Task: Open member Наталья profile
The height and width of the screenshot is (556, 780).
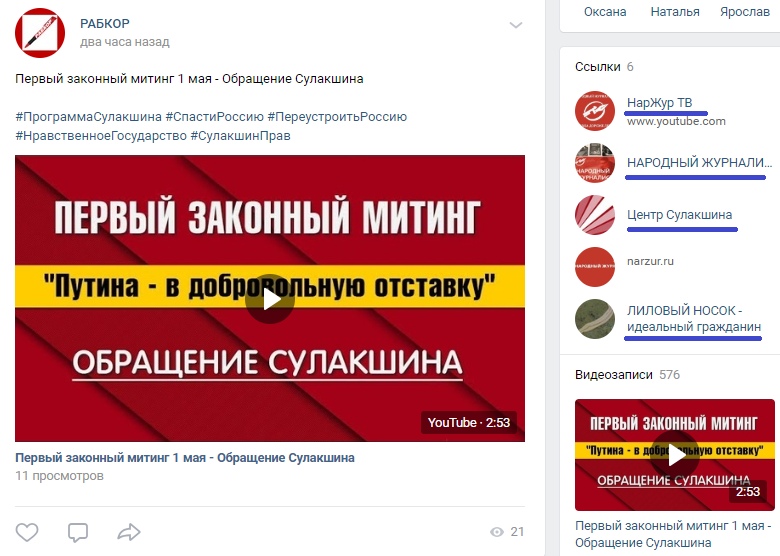Action: coord(675,11)
